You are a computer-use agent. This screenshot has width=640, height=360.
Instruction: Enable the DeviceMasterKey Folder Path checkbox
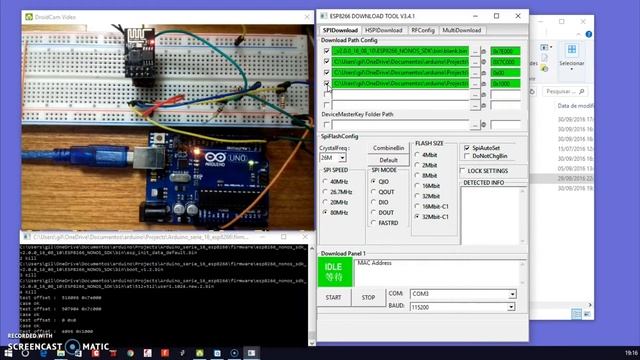pyautogui.click(x=327, y=124)
